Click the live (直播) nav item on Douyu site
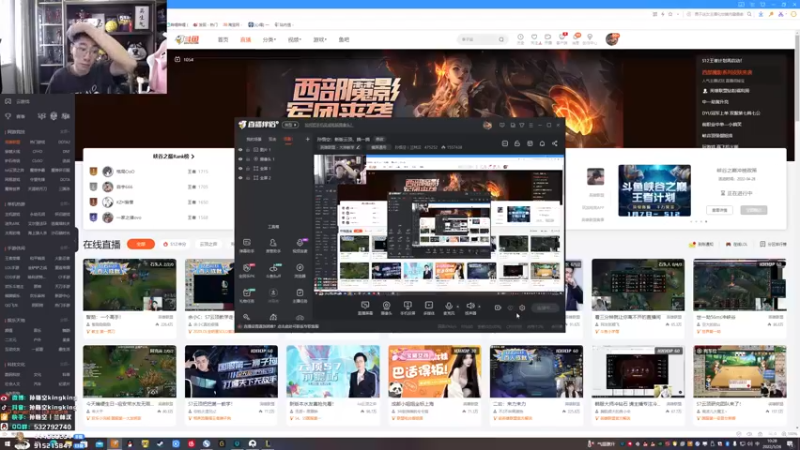This screenshot has width=800, height=450. pyautogui.click(x=245, y=39)
